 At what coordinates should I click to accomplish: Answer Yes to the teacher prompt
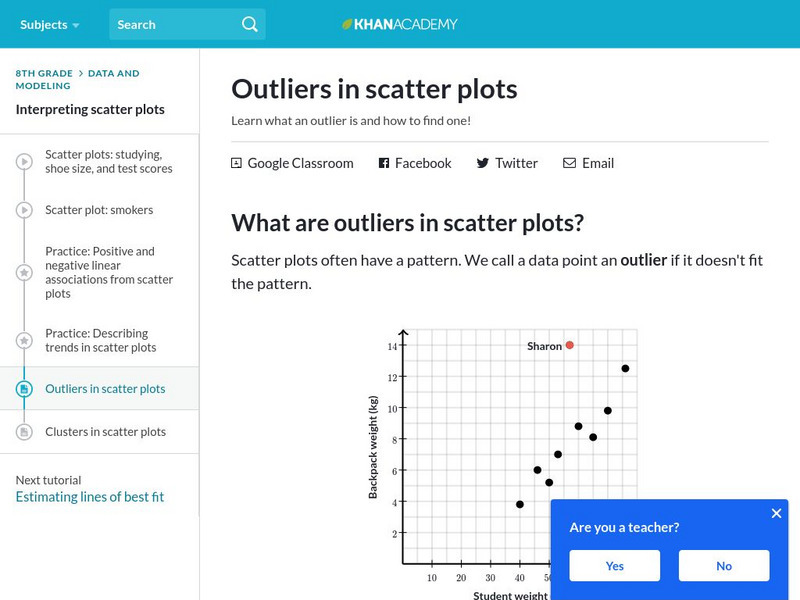point(614,566)
